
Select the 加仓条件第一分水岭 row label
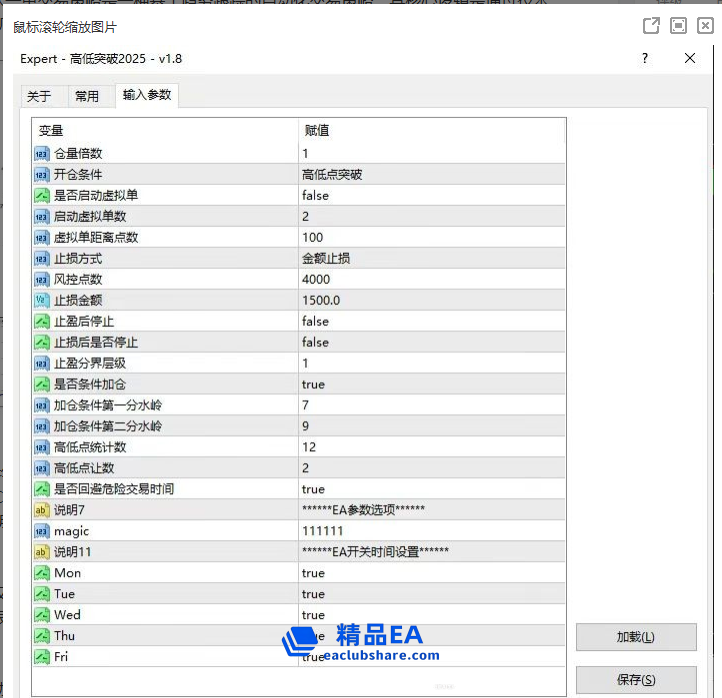click(x=108, y=405)
